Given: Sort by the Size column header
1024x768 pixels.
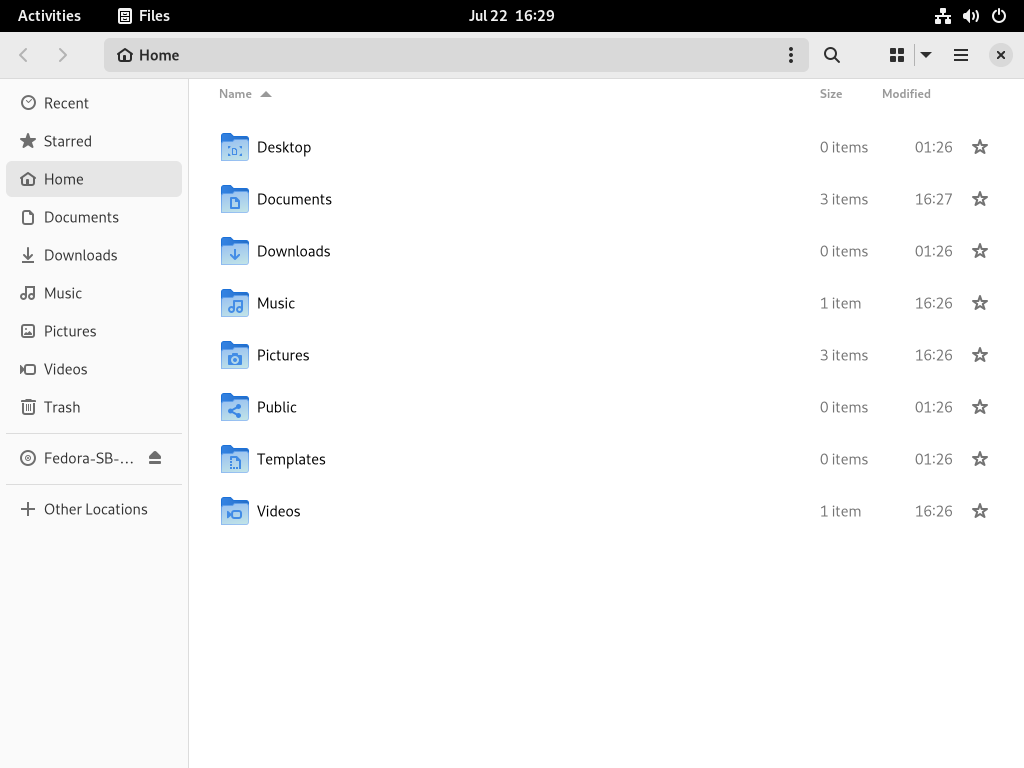Looking at the screenshot, I should tap(831, 94).
